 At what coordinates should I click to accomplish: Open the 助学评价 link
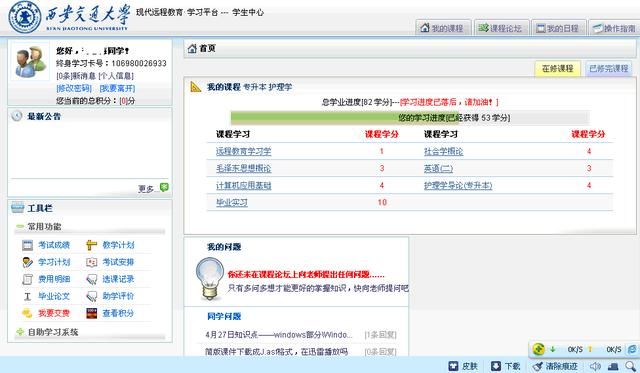(x=118, y=296)
